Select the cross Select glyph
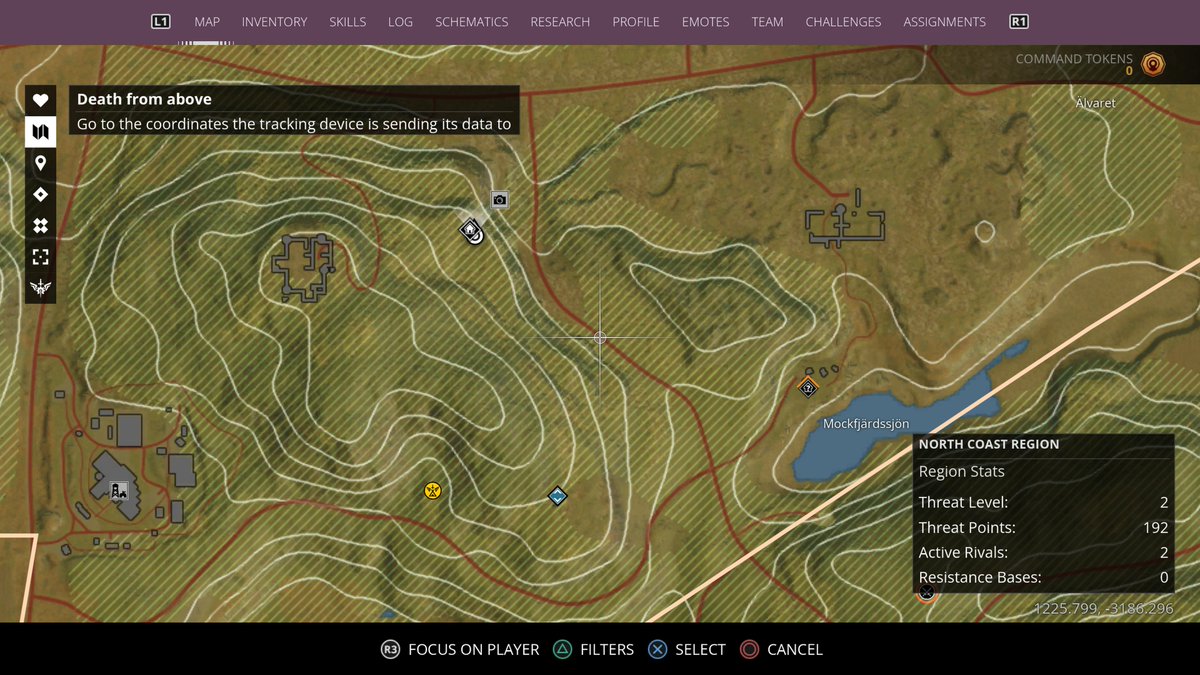 [657, 649]
